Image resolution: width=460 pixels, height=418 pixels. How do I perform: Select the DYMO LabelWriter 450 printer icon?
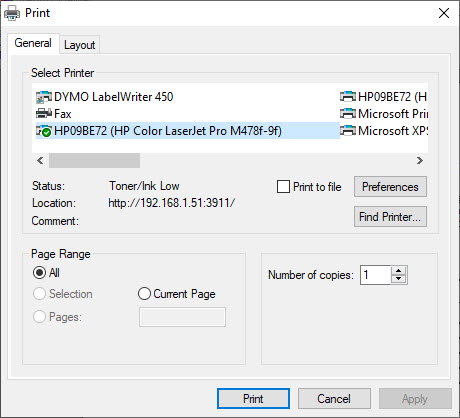pyautogui.click(x=44, y=97)
